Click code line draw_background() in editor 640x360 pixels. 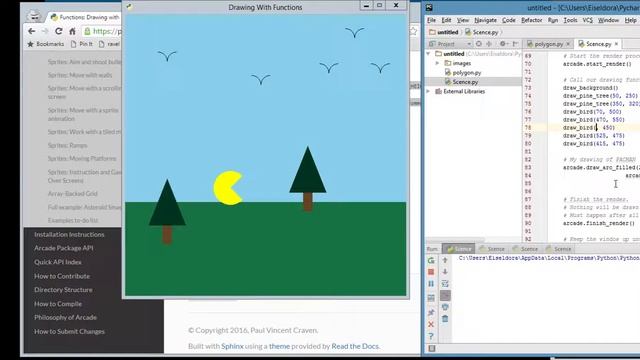[591, 88]
